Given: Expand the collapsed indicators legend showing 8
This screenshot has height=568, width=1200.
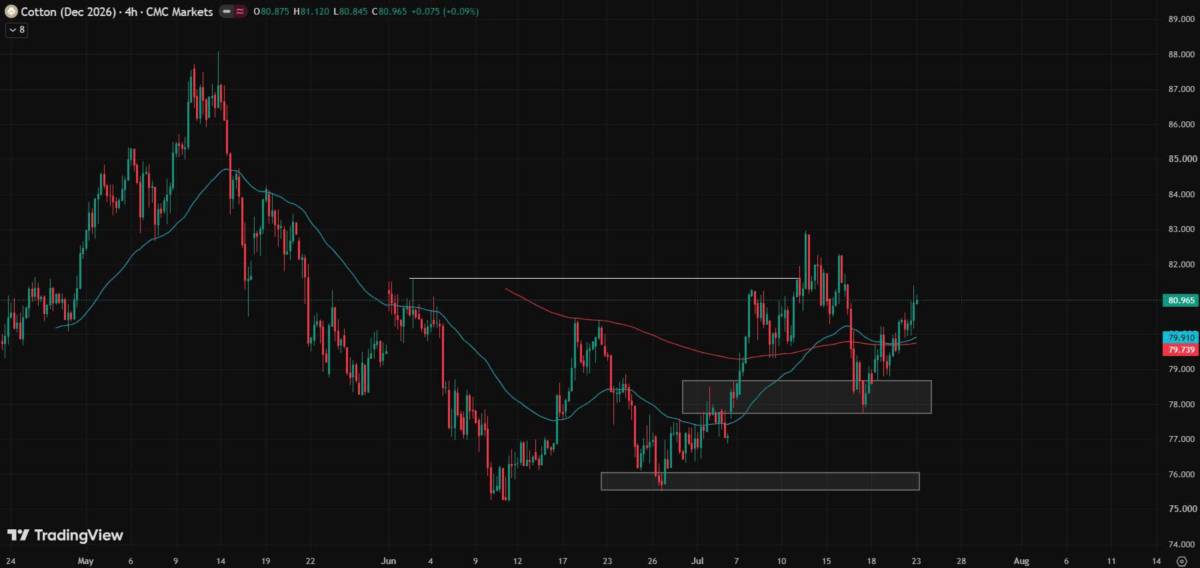Looking at the screenshot, I should [17, 30].
